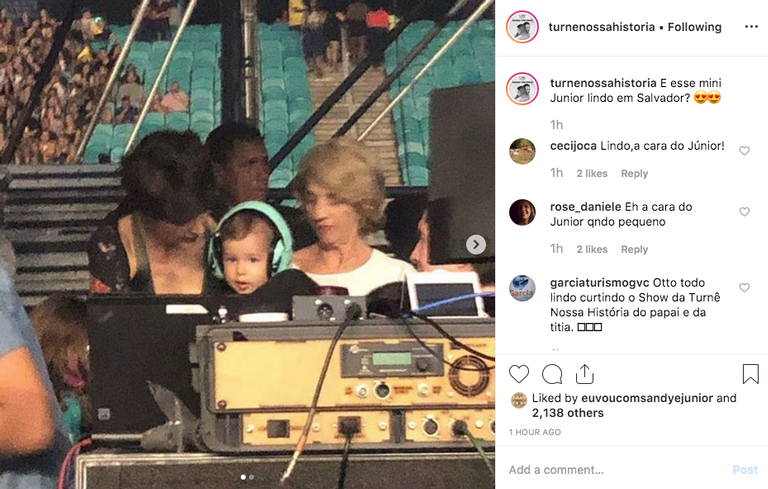Open the three-dot more options menu

751,26
